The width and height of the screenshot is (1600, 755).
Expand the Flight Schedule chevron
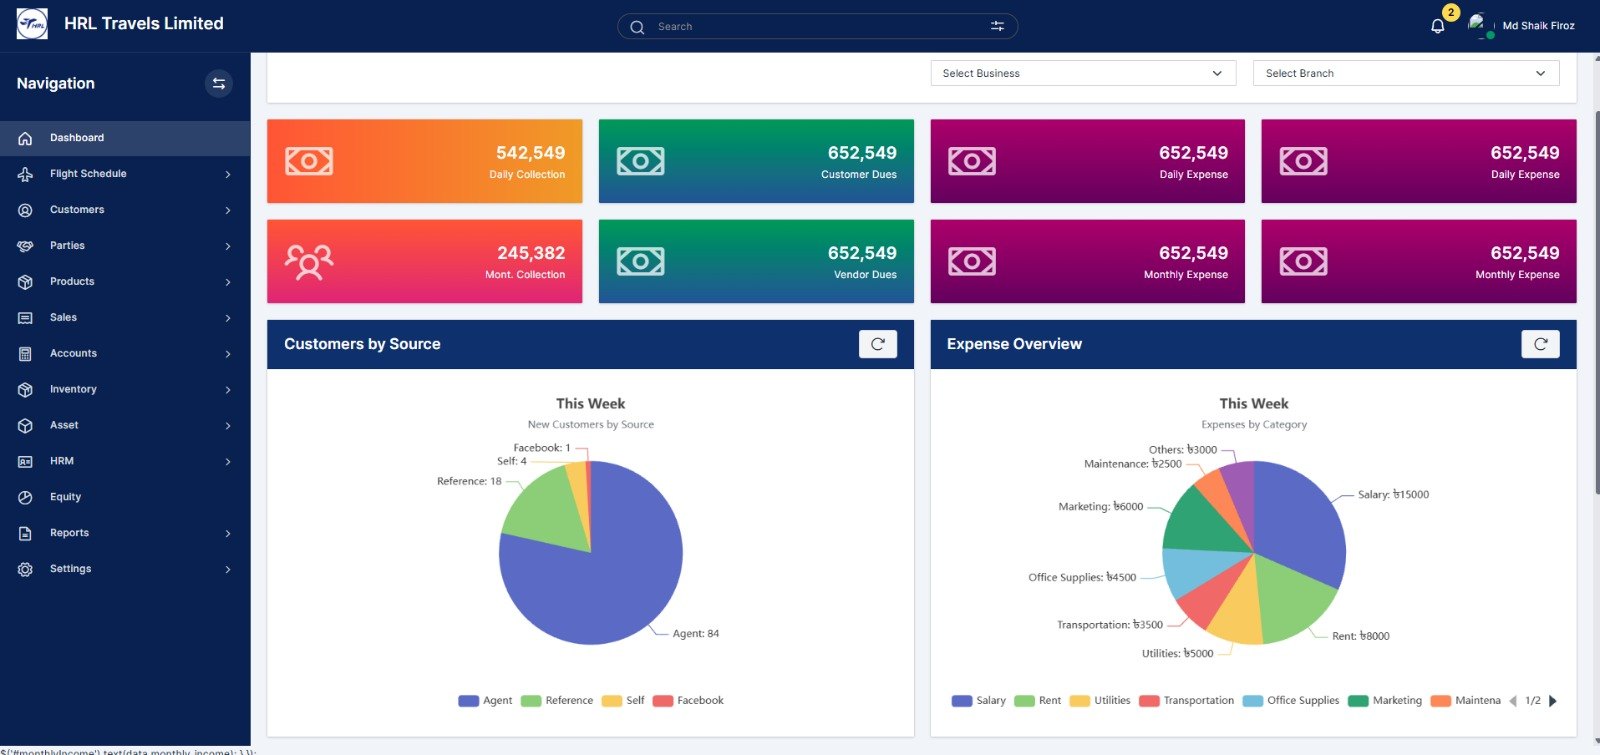point(228,174)
